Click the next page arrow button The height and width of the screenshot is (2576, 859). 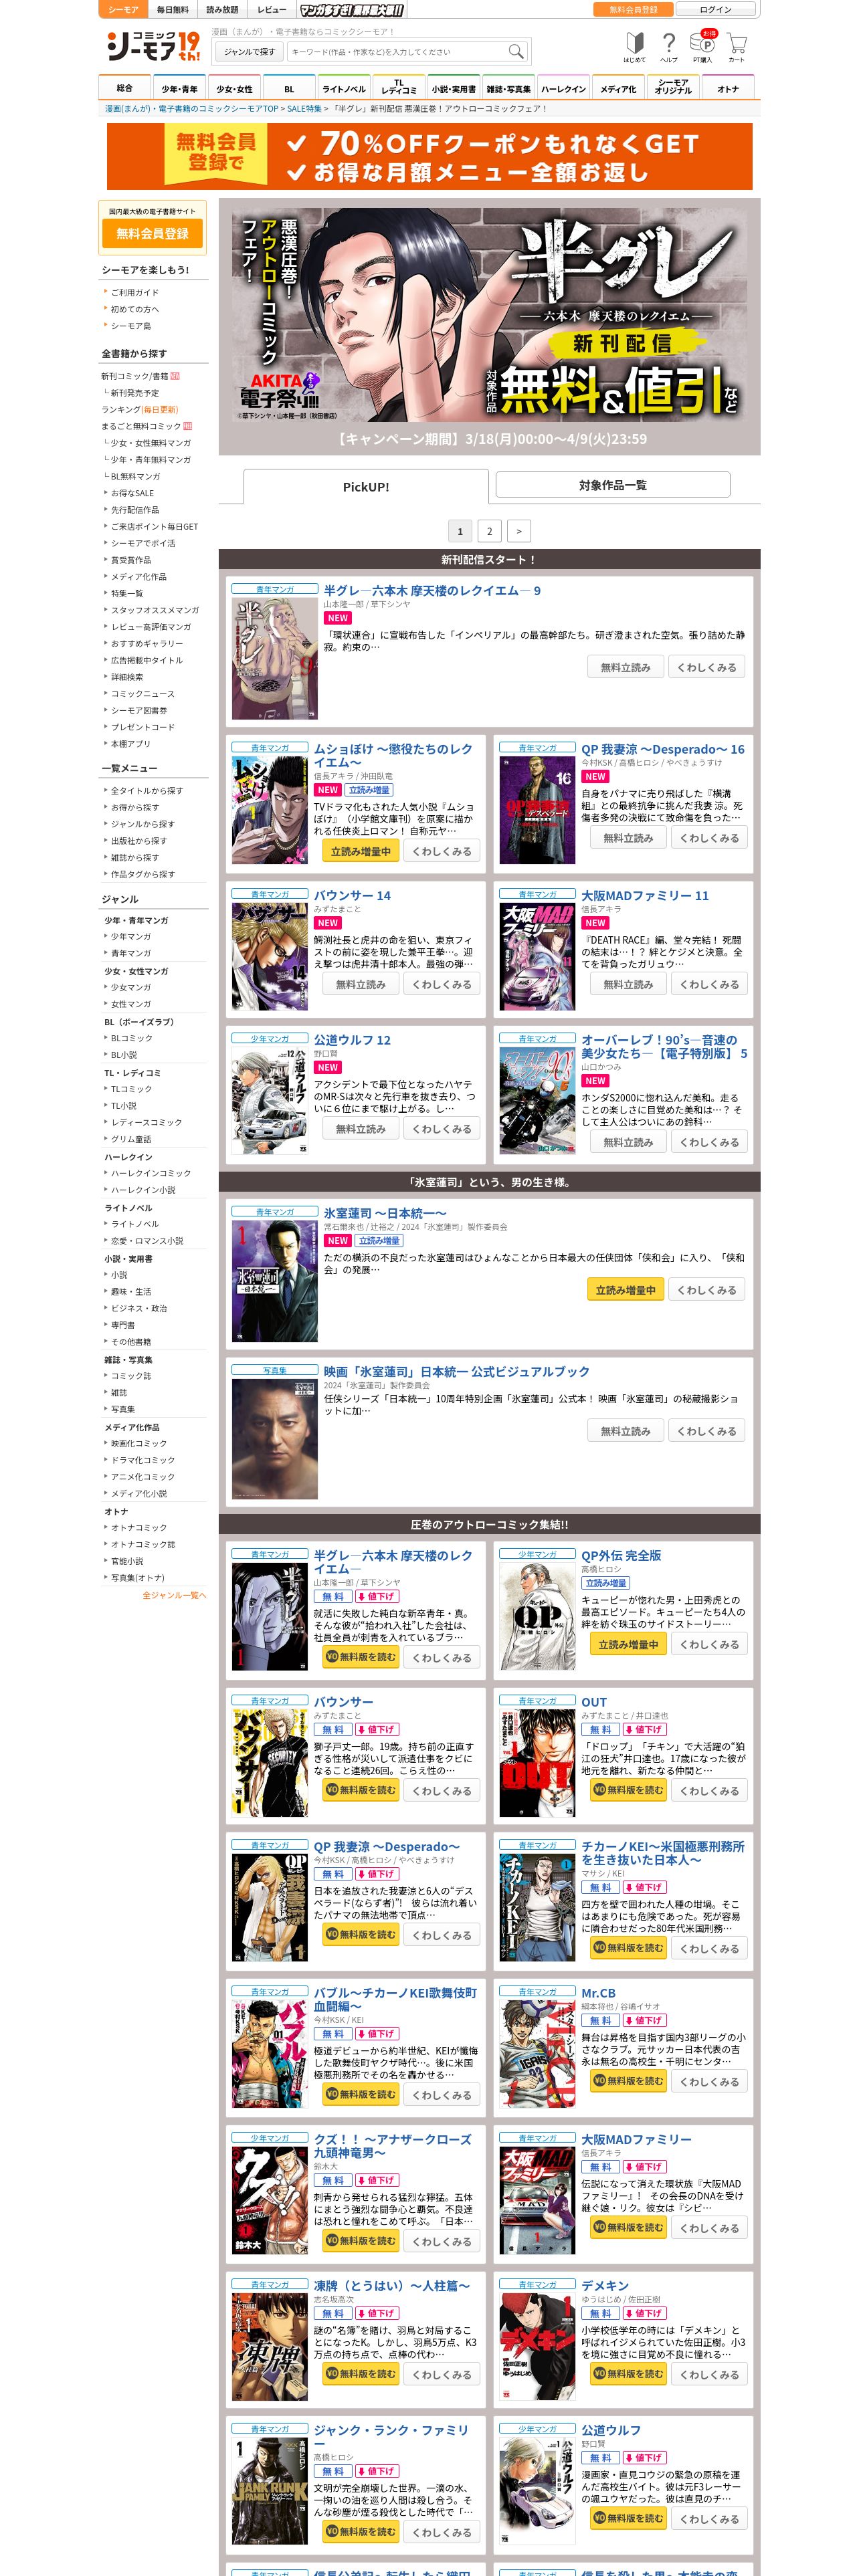[518, 531]
